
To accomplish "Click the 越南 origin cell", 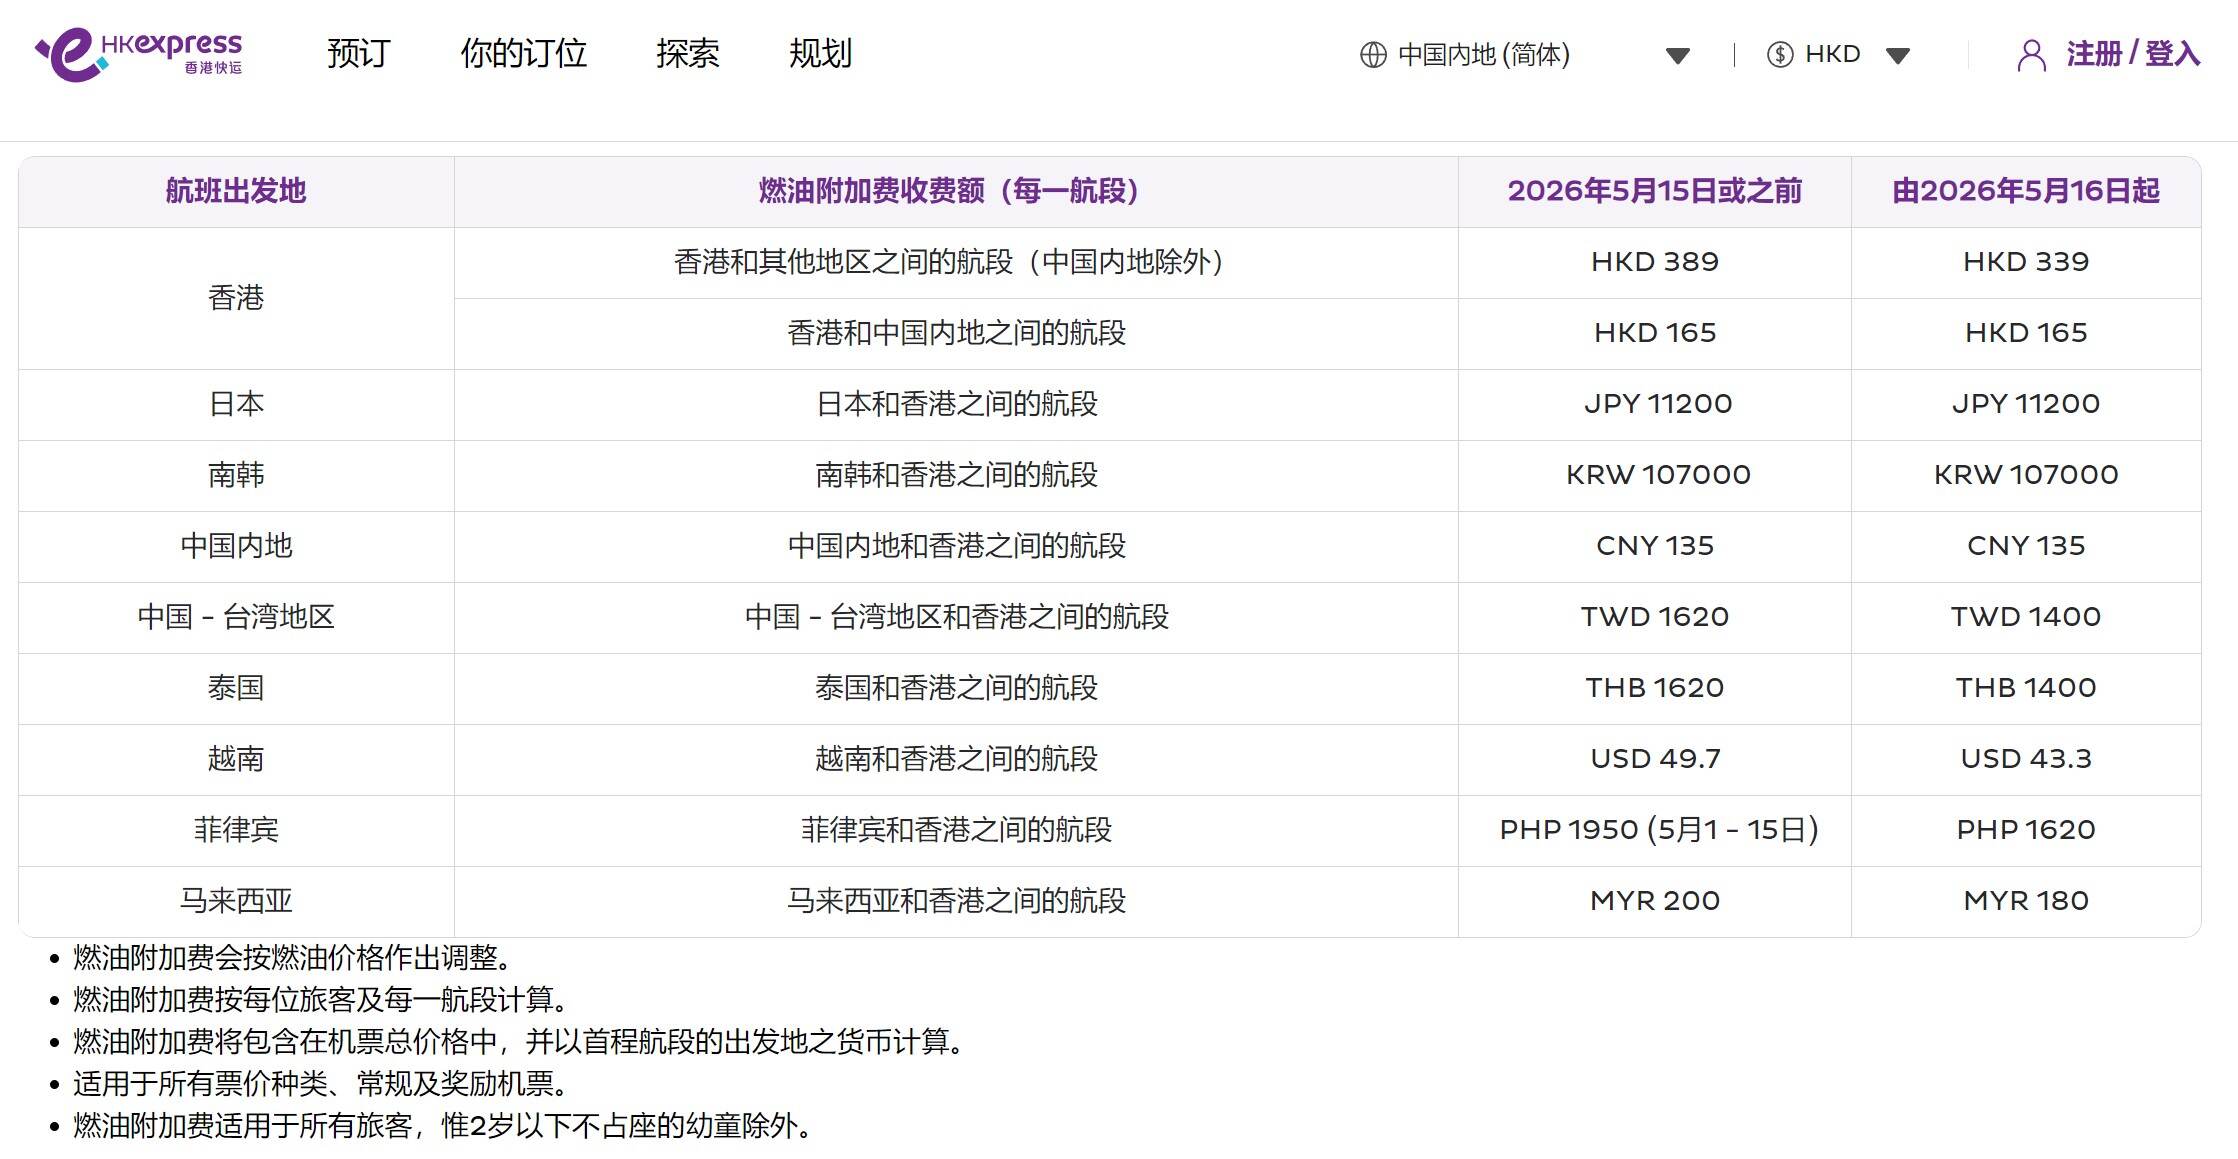I will tap(236, 759).
